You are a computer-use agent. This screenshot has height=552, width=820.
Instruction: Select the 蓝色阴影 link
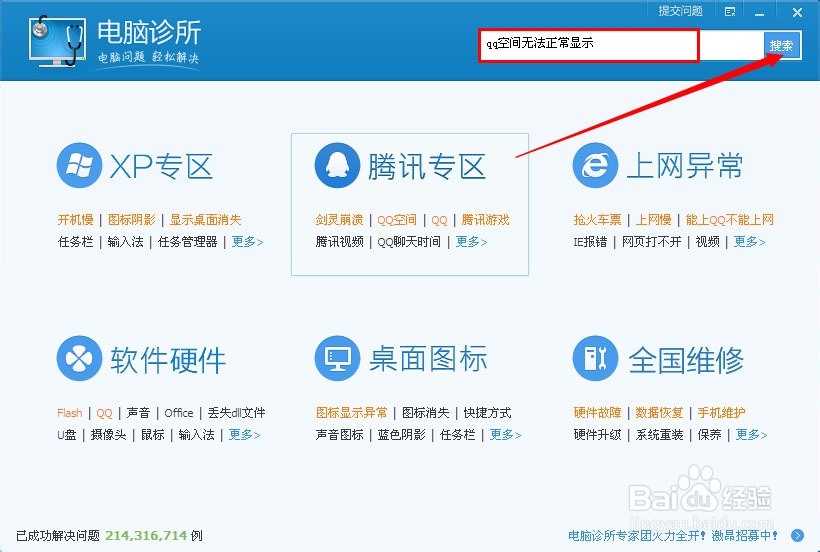[402, 435]
